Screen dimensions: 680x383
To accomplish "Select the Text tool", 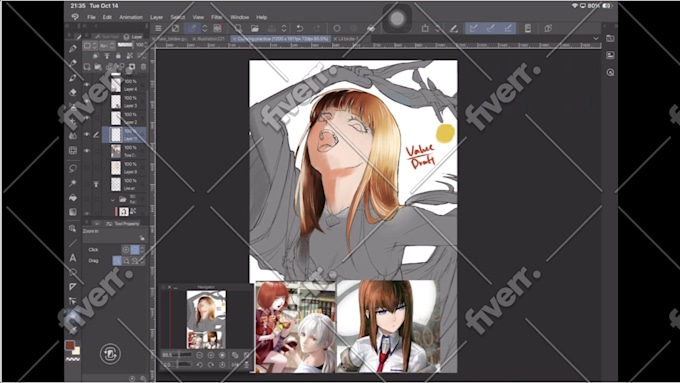I will [73, 258].
